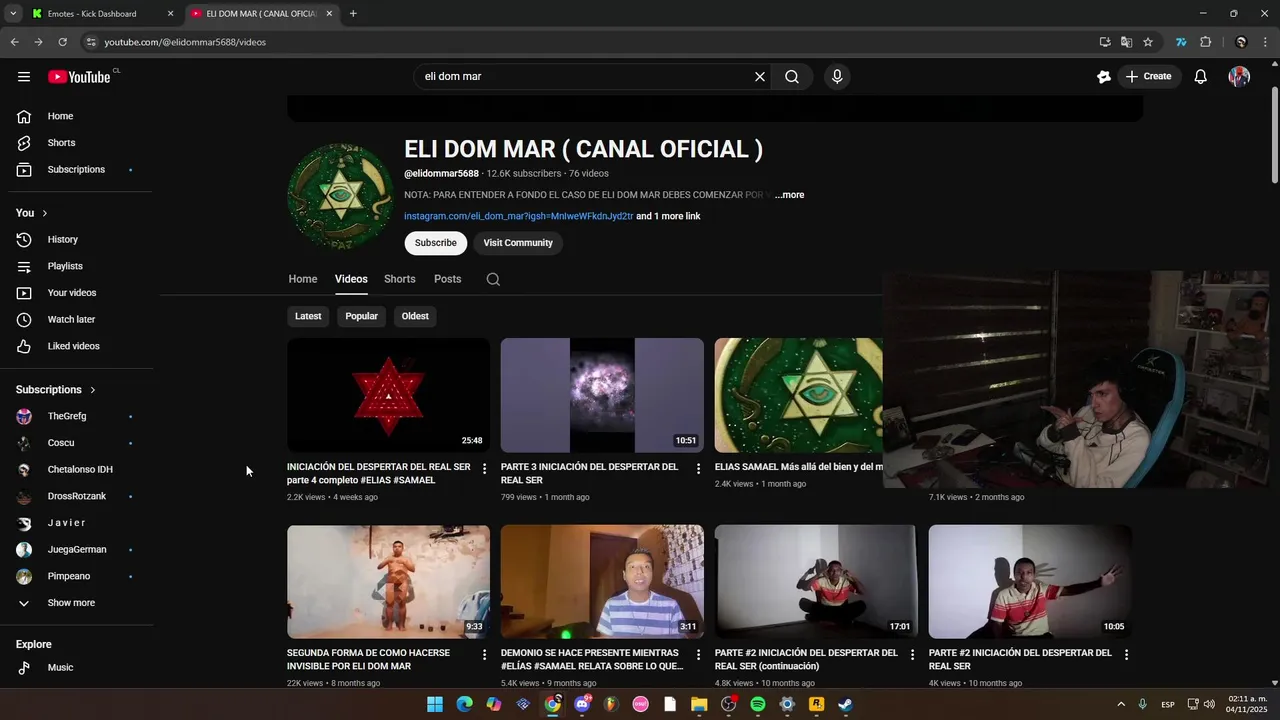Open the 9:33 invisible video thumbnail
The height and width of the screenshot is (720, 1280).
pos(388,582)
